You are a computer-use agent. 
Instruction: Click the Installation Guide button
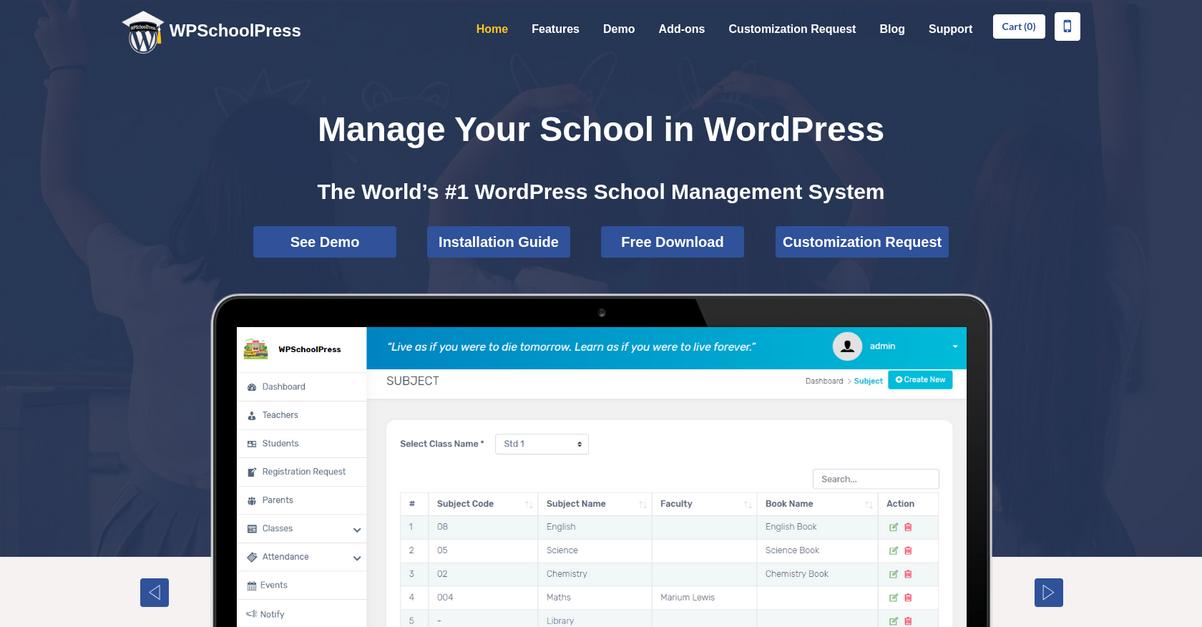click(498, 242)
